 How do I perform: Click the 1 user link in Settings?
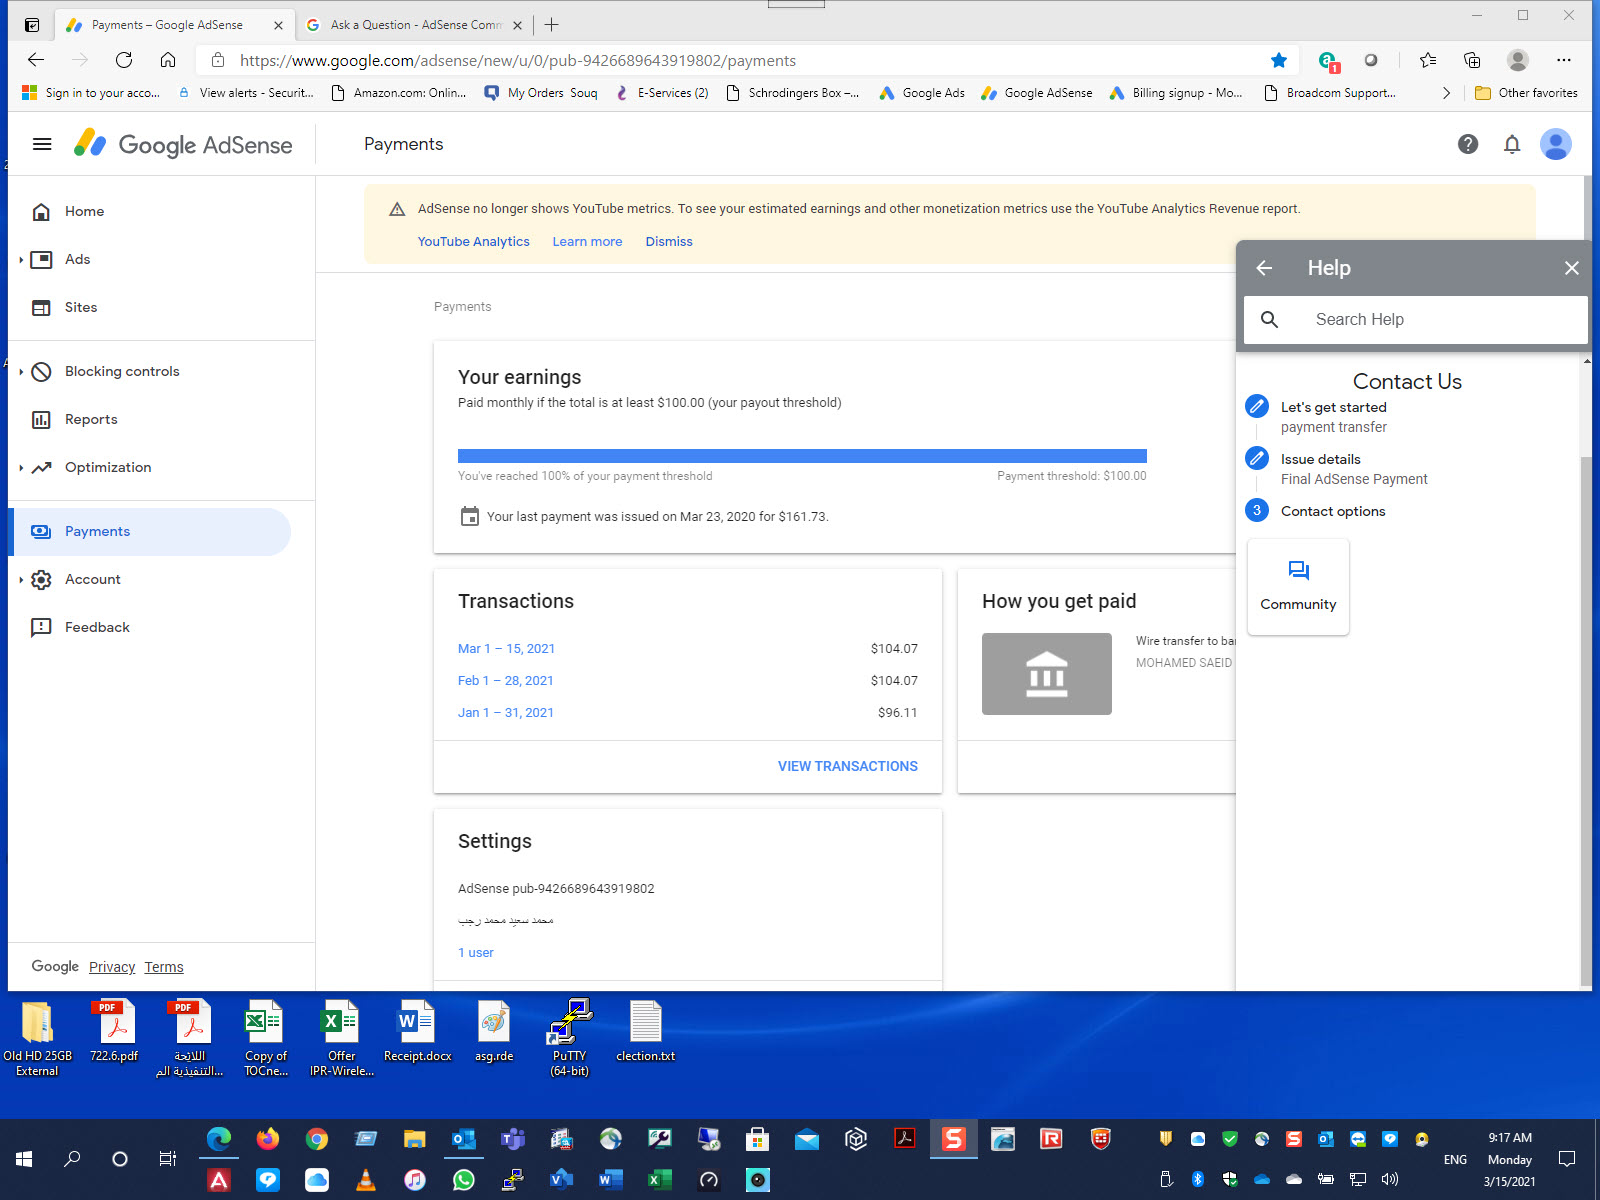(476, 953)
